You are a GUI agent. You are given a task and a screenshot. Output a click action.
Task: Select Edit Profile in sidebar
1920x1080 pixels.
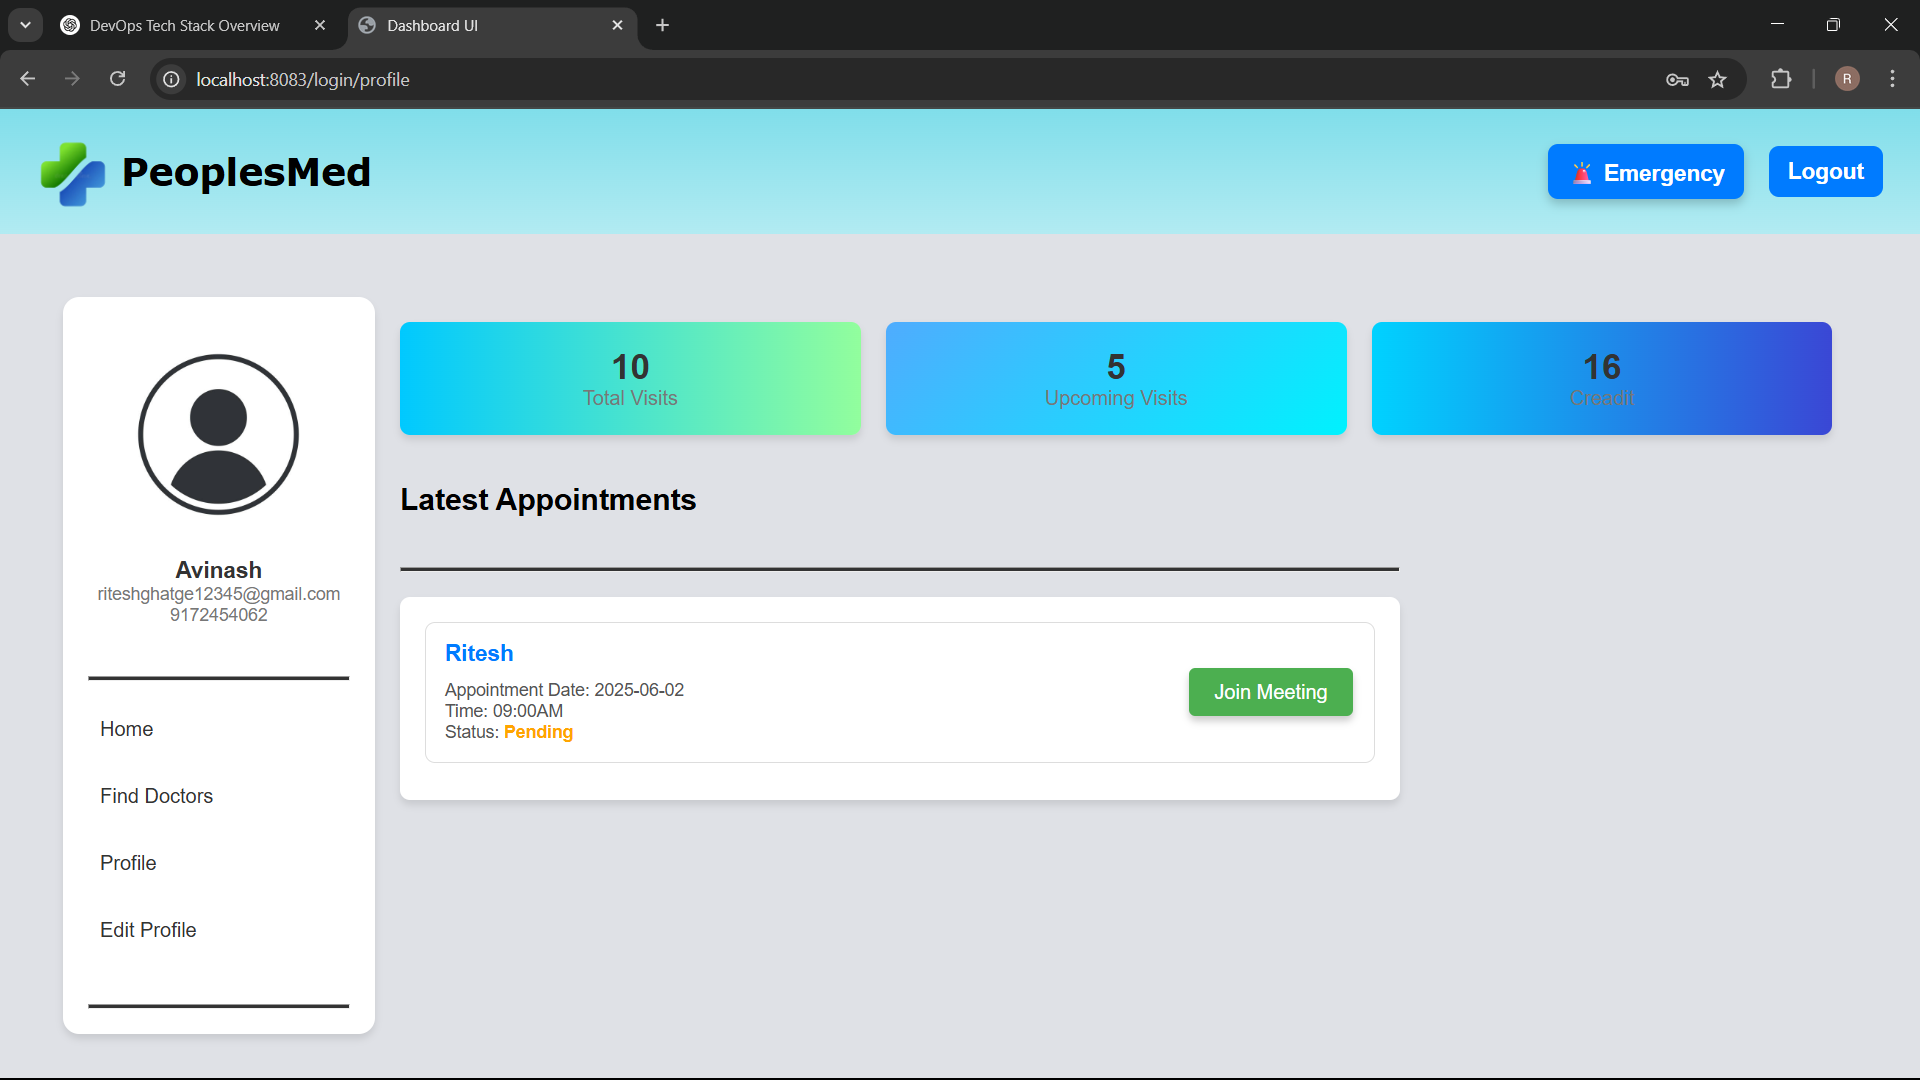(148, 930)
